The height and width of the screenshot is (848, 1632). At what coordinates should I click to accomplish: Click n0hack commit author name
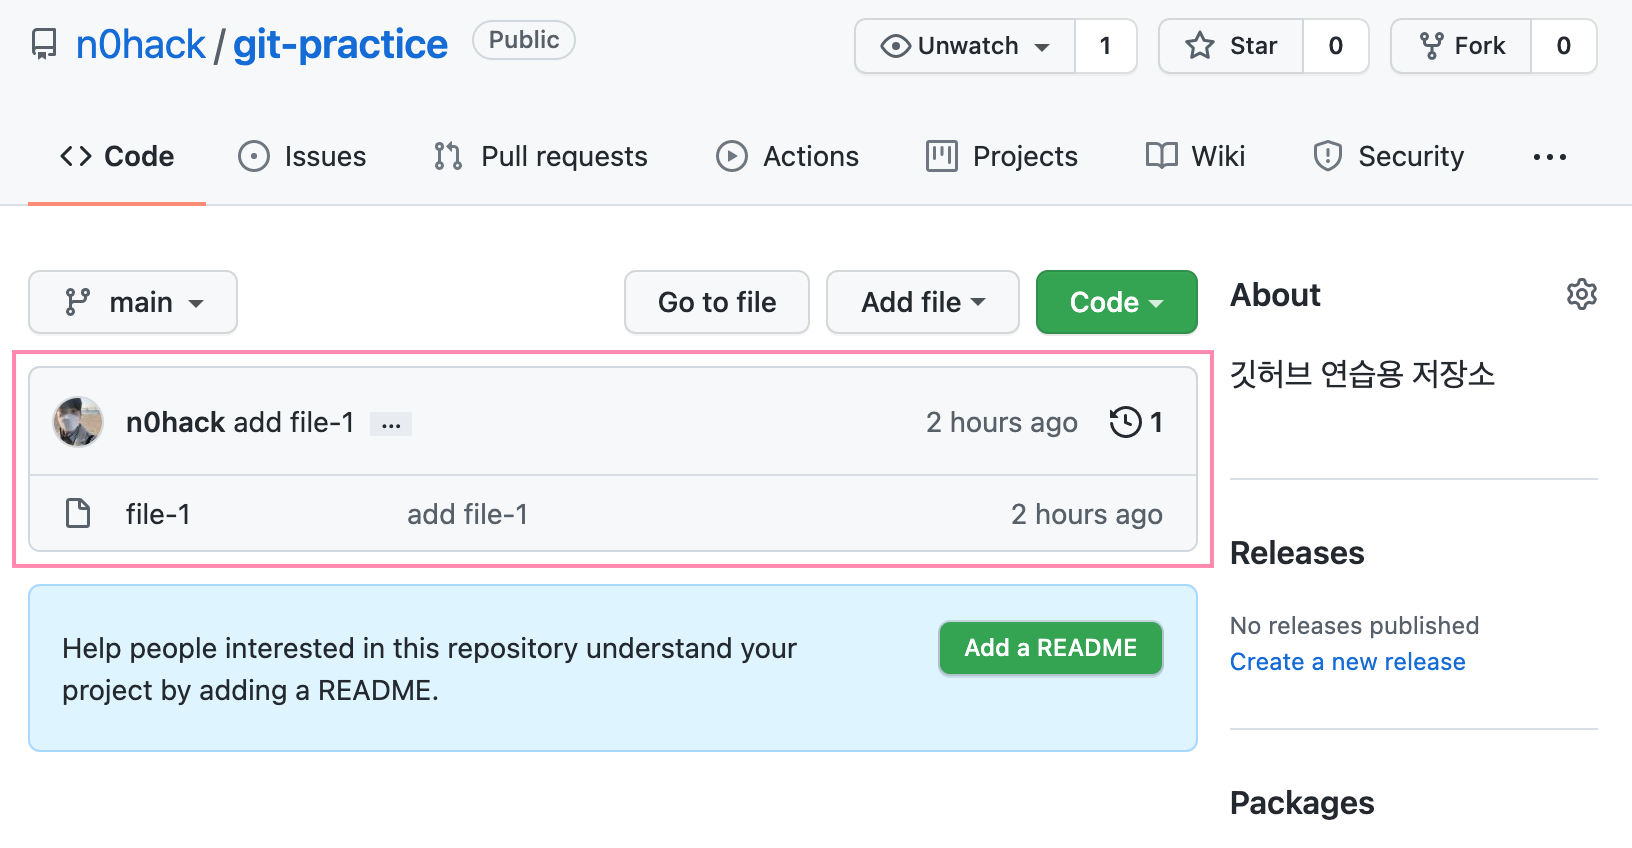[x=175, y=422]
